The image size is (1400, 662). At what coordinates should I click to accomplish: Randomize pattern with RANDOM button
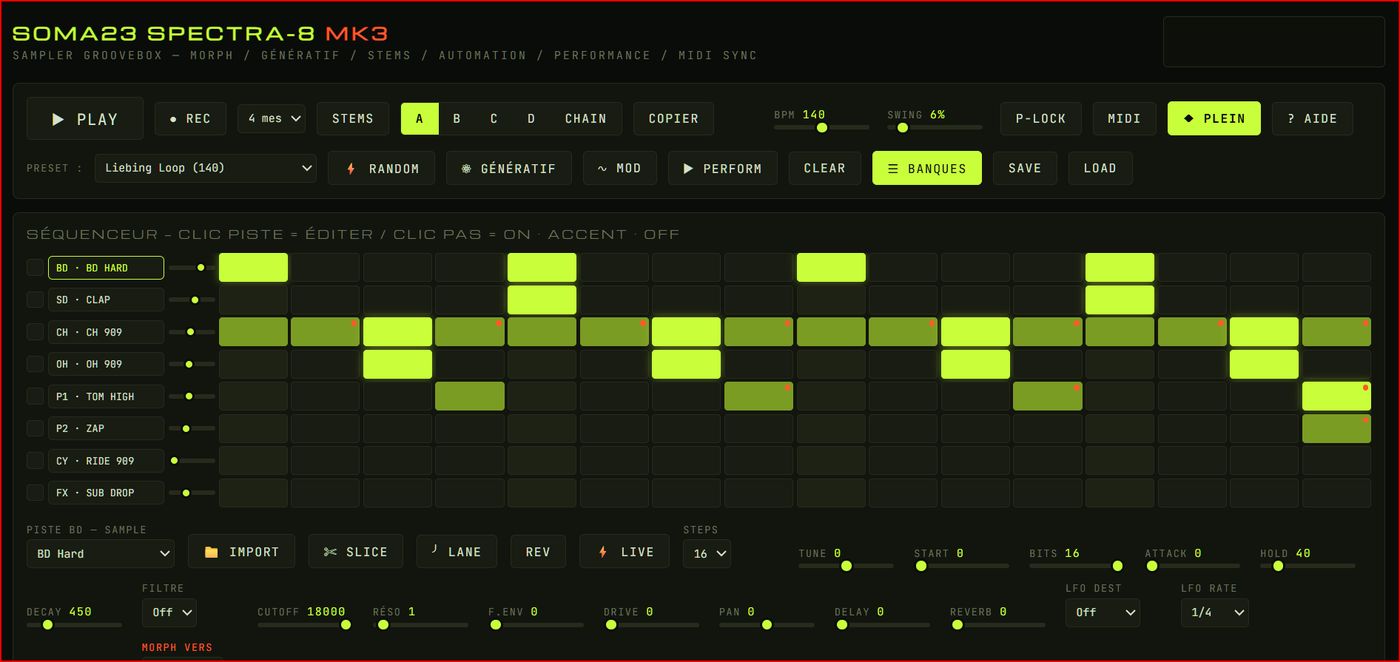(x=381, y=168)
